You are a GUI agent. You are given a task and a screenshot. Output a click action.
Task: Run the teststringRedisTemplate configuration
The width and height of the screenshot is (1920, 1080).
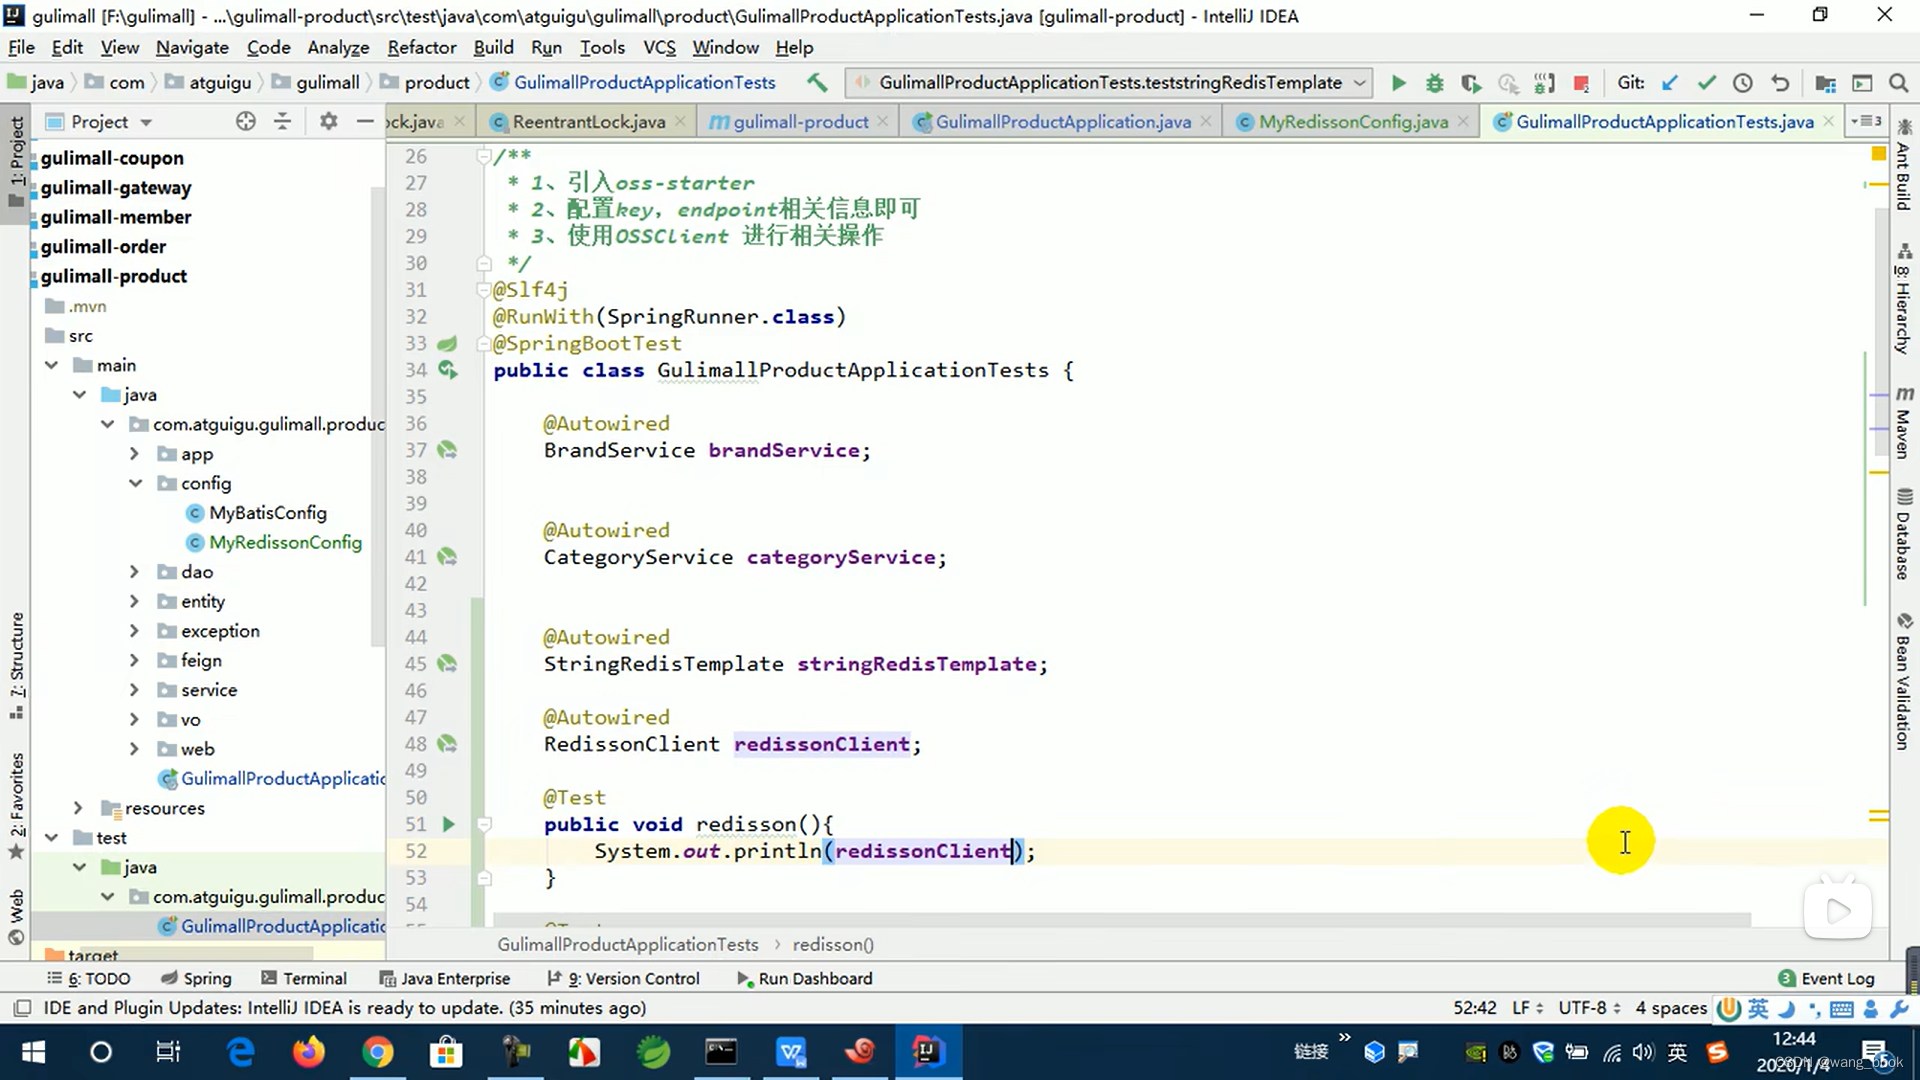[x=1398, y=83]
